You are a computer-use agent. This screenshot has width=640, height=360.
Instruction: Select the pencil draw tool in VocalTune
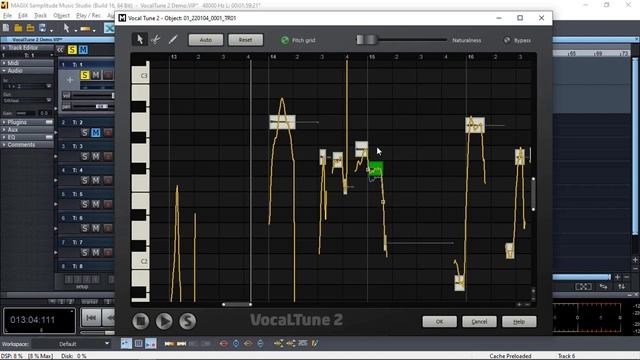click(173, 40)
